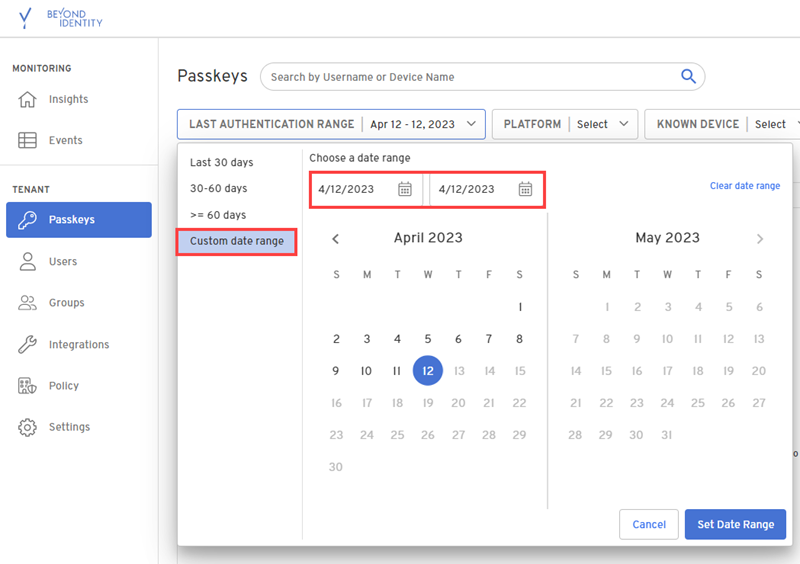Select April 6 in the calendar
800x564 pixels.
pyautogui.click(x=458, y=339)
